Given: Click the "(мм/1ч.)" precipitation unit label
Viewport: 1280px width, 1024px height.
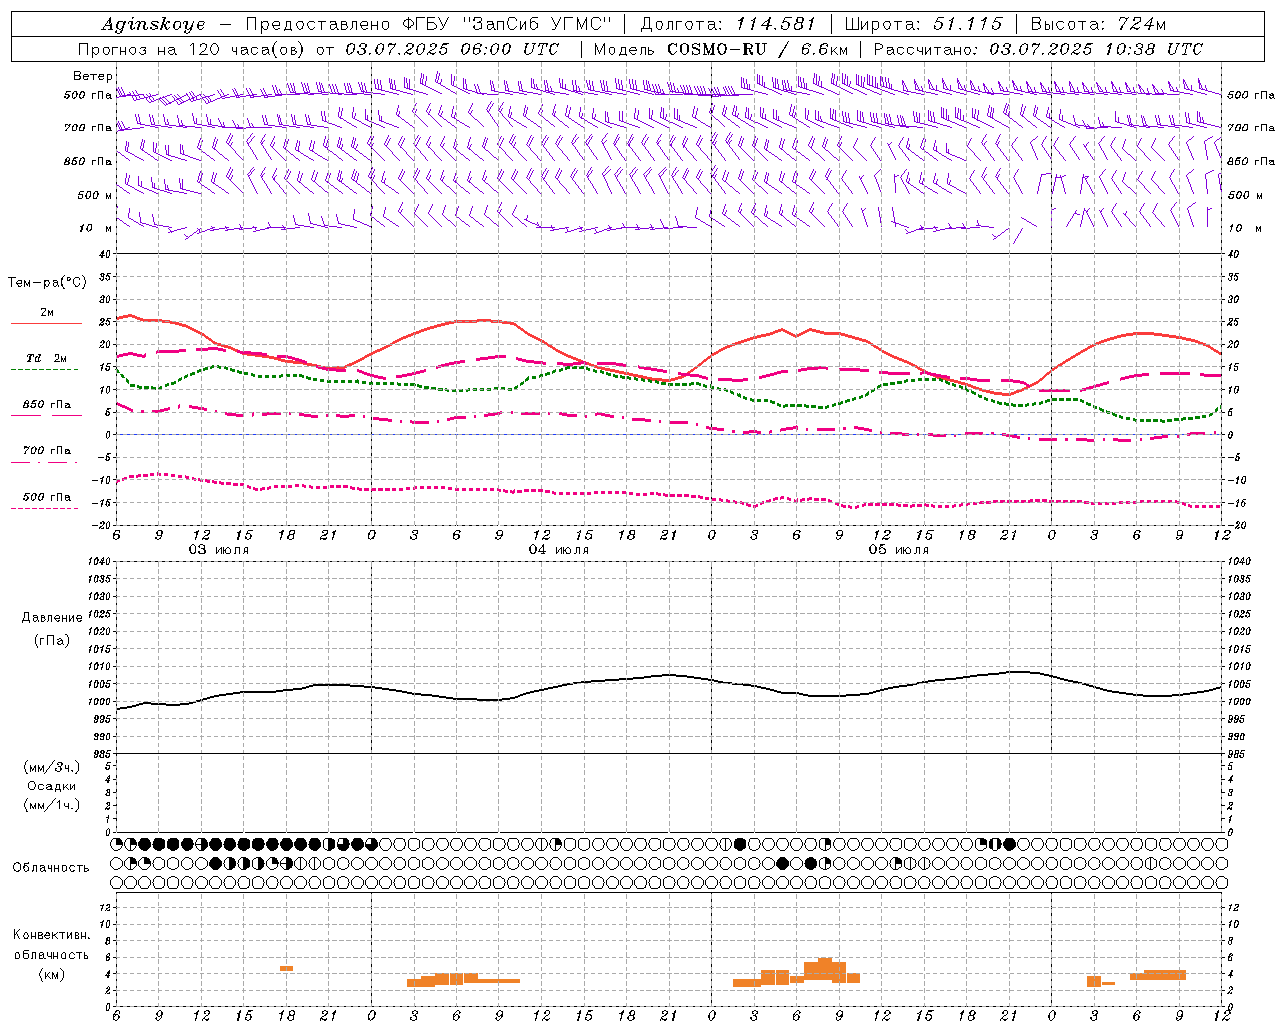Looking at the screenshot, I should pyautogui.click(x=52, y=805).
